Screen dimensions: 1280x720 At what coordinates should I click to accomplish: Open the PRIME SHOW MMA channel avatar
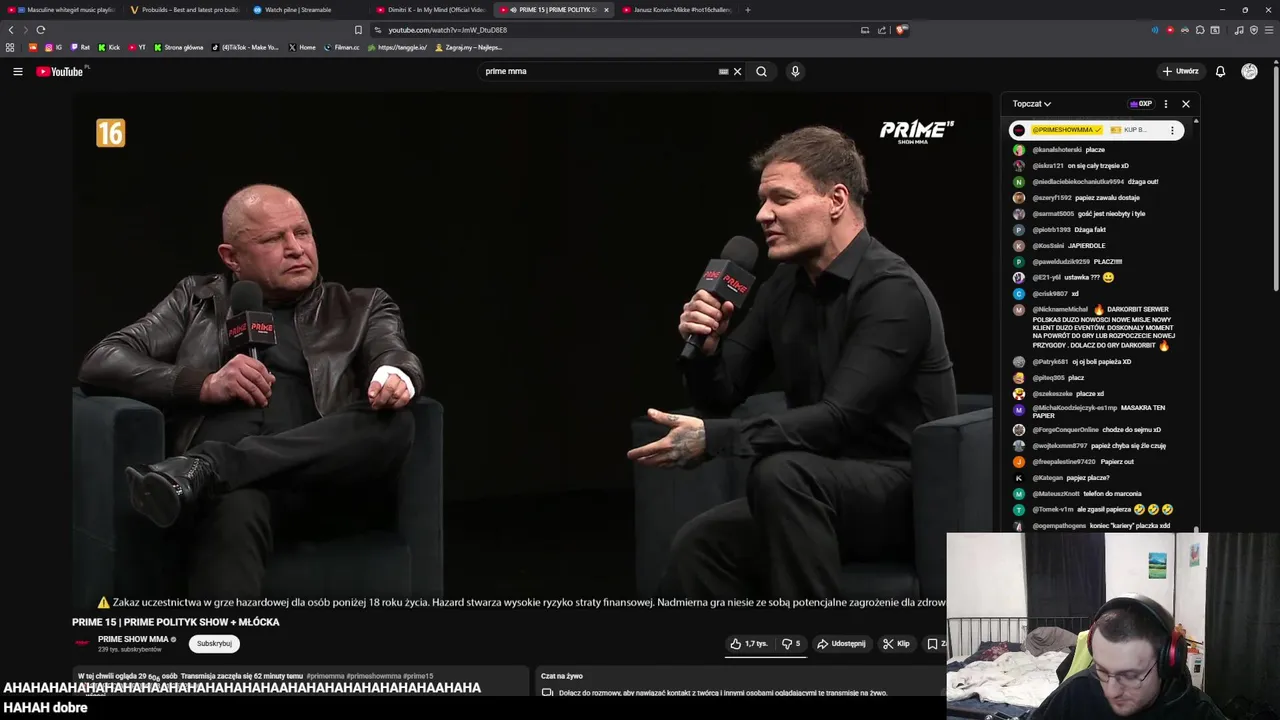point(82,643)
